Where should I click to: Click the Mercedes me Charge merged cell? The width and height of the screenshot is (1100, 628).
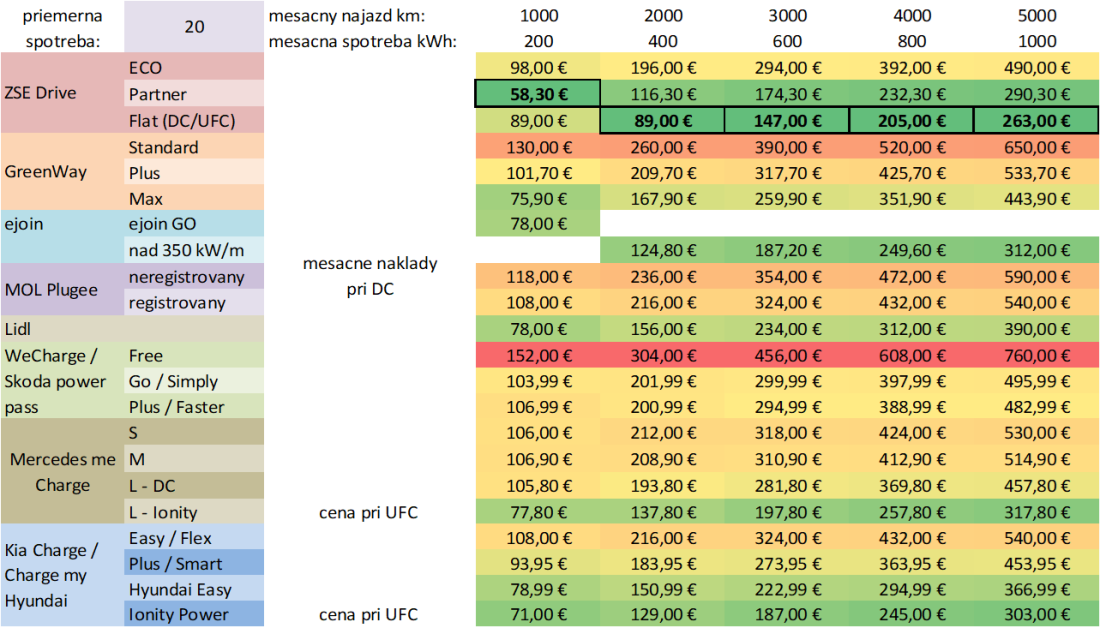(x=62, y=472)
